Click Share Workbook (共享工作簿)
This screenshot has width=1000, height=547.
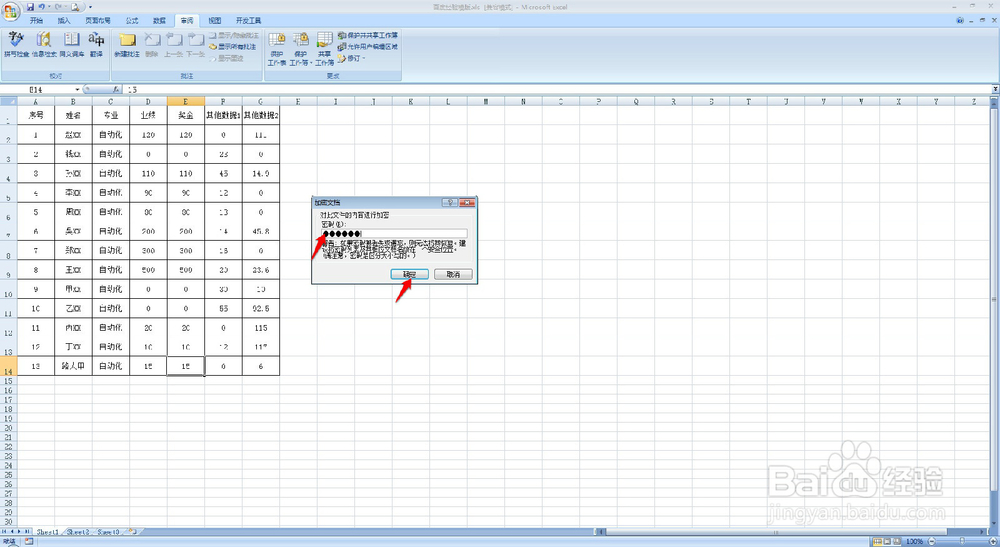click(x=325, y=49)
